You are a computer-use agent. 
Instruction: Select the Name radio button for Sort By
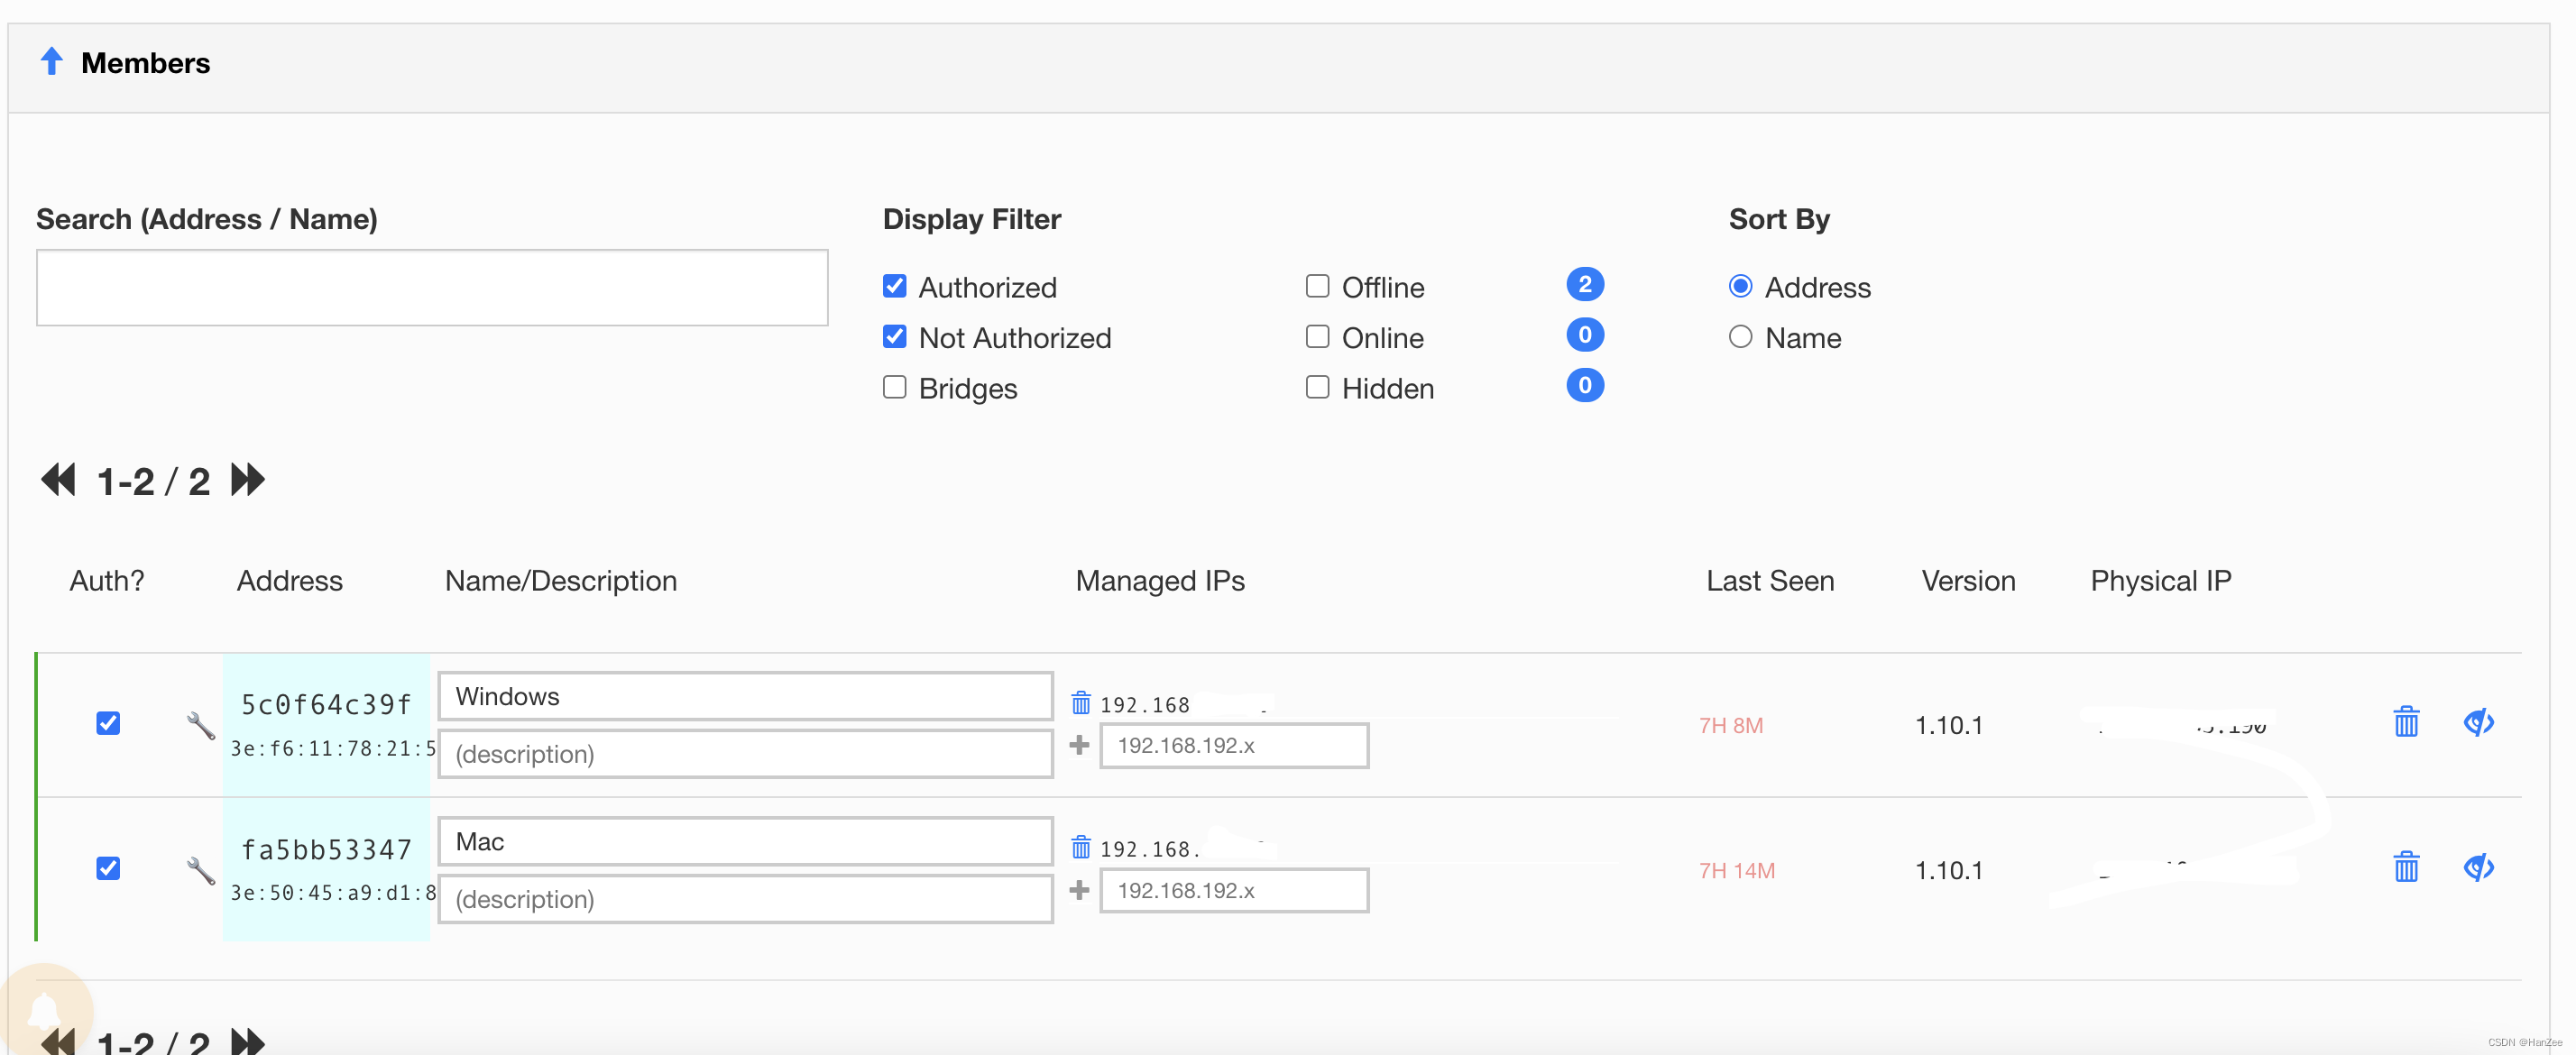1742,337
